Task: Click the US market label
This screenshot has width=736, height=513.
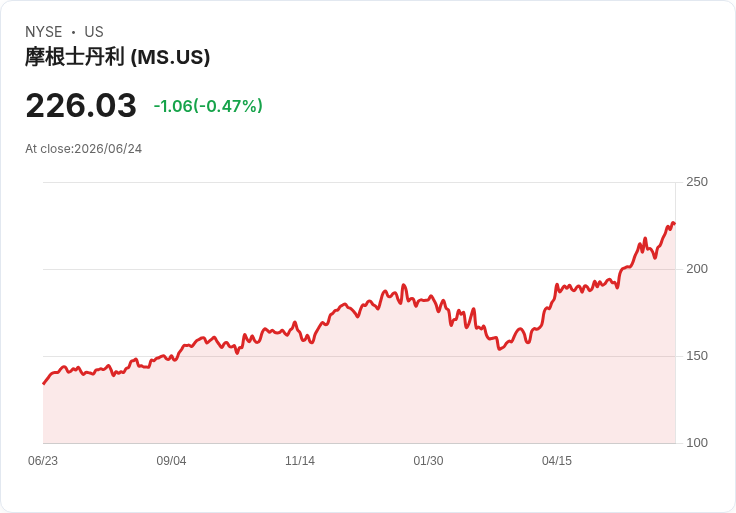Action: (x=94, y=32)
